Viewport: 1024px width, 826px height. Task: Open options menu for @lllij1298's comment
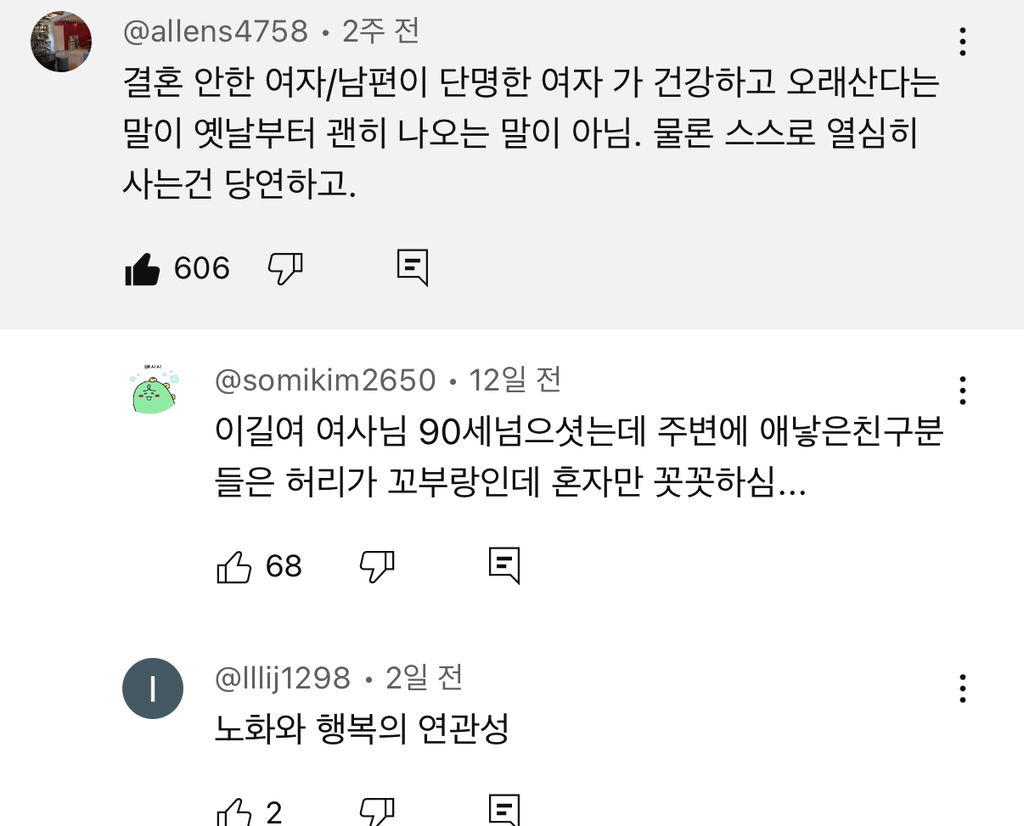pos(962,687)
